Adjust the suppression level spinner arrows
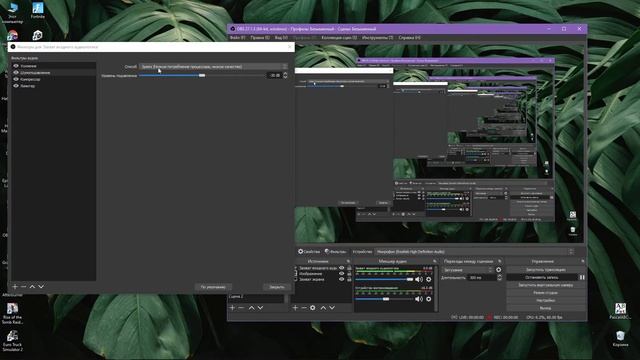This screenshot has height=360, width=640. (x=285, y=76)
